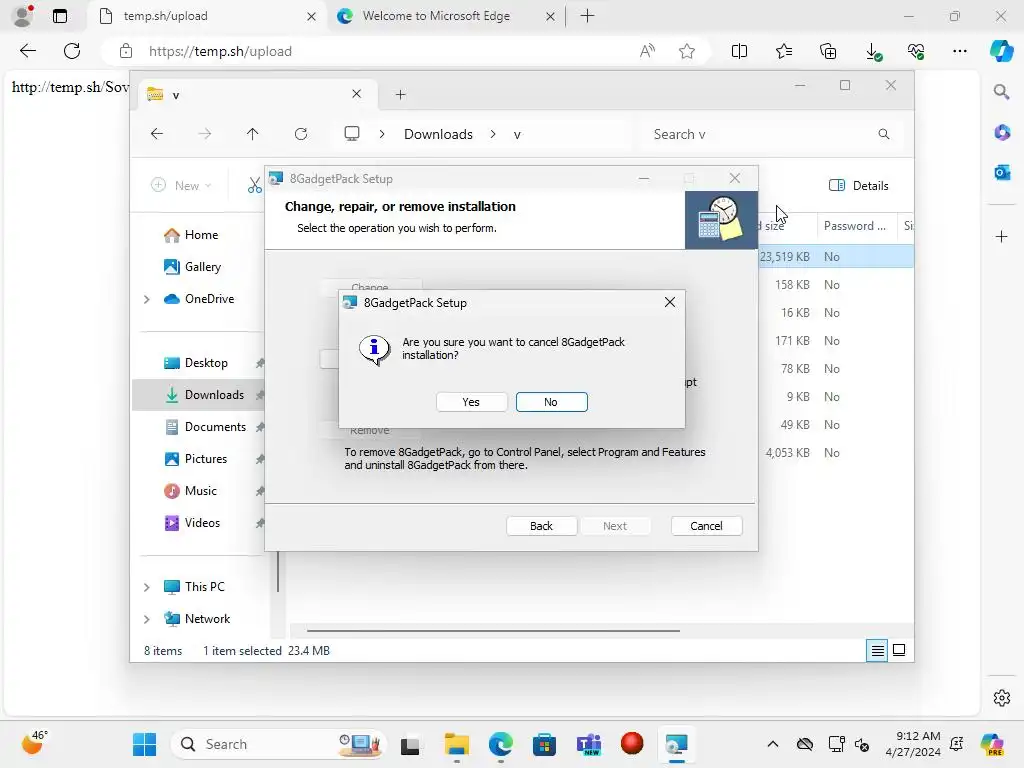Image resolution: width=1024 pixels, height=768 pixels.
Task: Refresh the File Explorer folder view
Action: [x=301, y=134]
